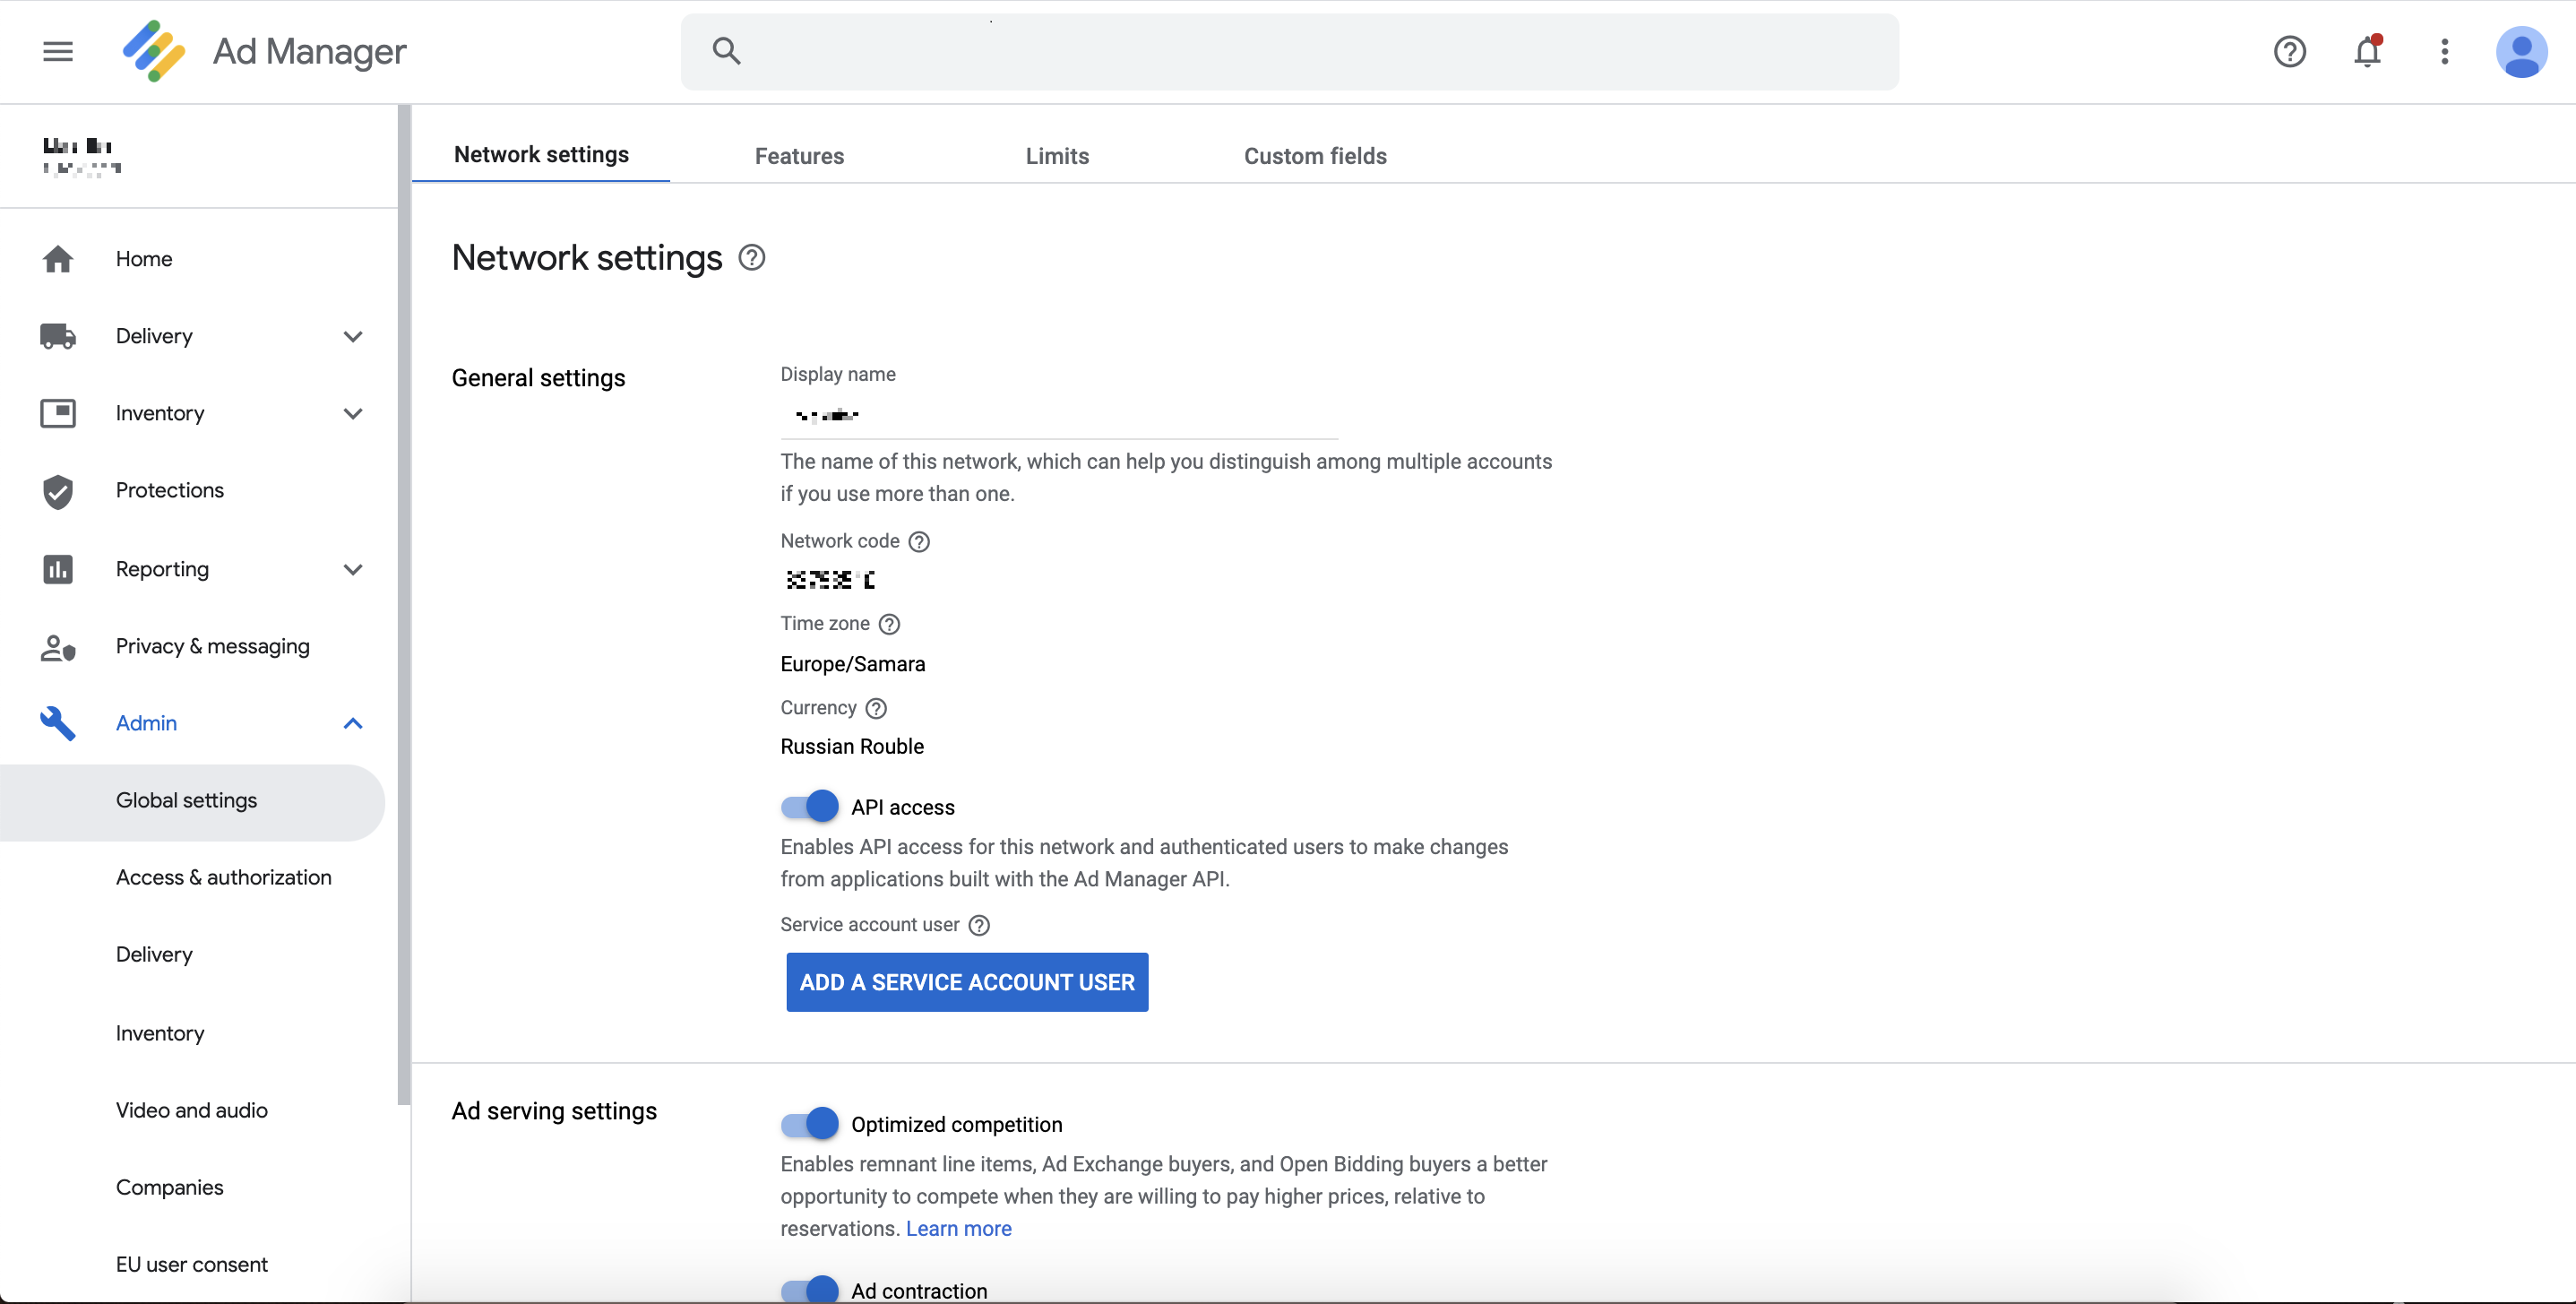The height and width of the screenshot is (1304, 2576).
Task: Switch to the Custom fields tab
Action: (x=1315, y=156)
